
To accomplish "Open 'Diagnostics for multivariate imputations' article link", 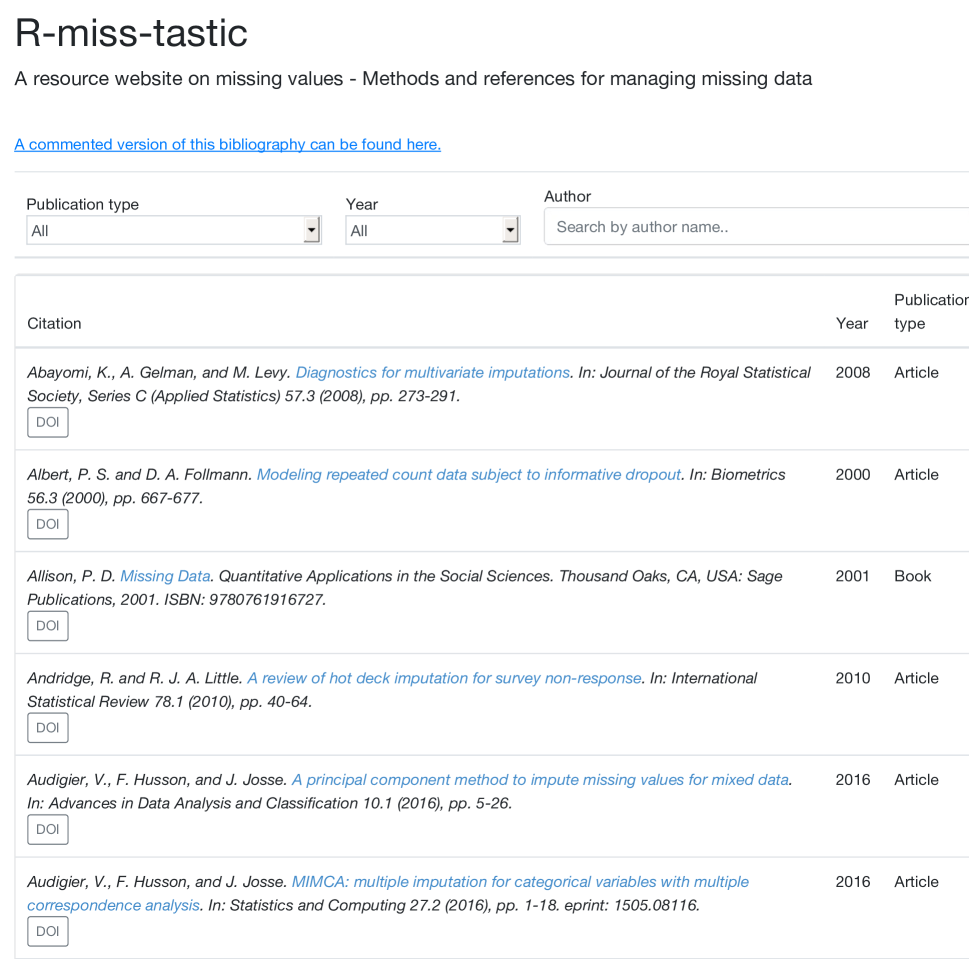I will (x=433, y=372).
